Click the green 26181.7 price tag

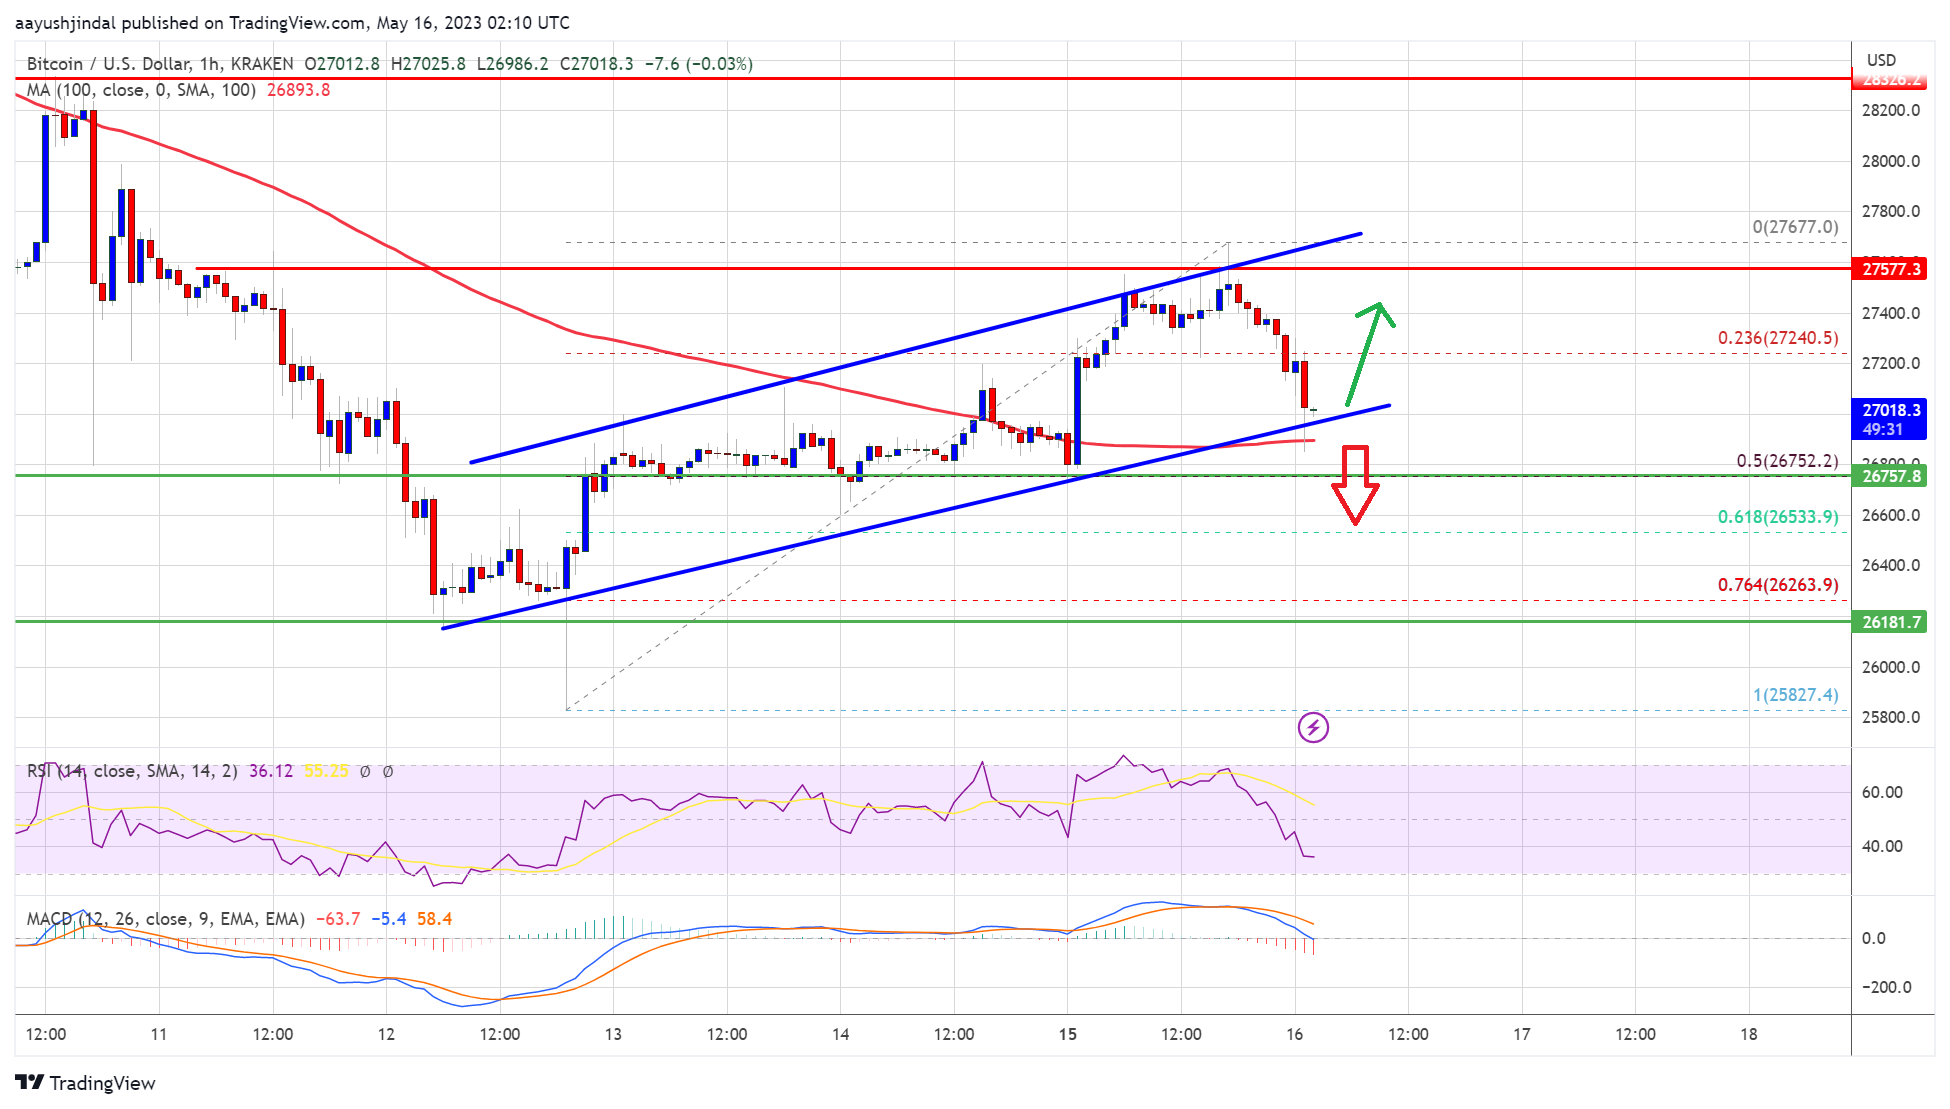click(1890, 622)
